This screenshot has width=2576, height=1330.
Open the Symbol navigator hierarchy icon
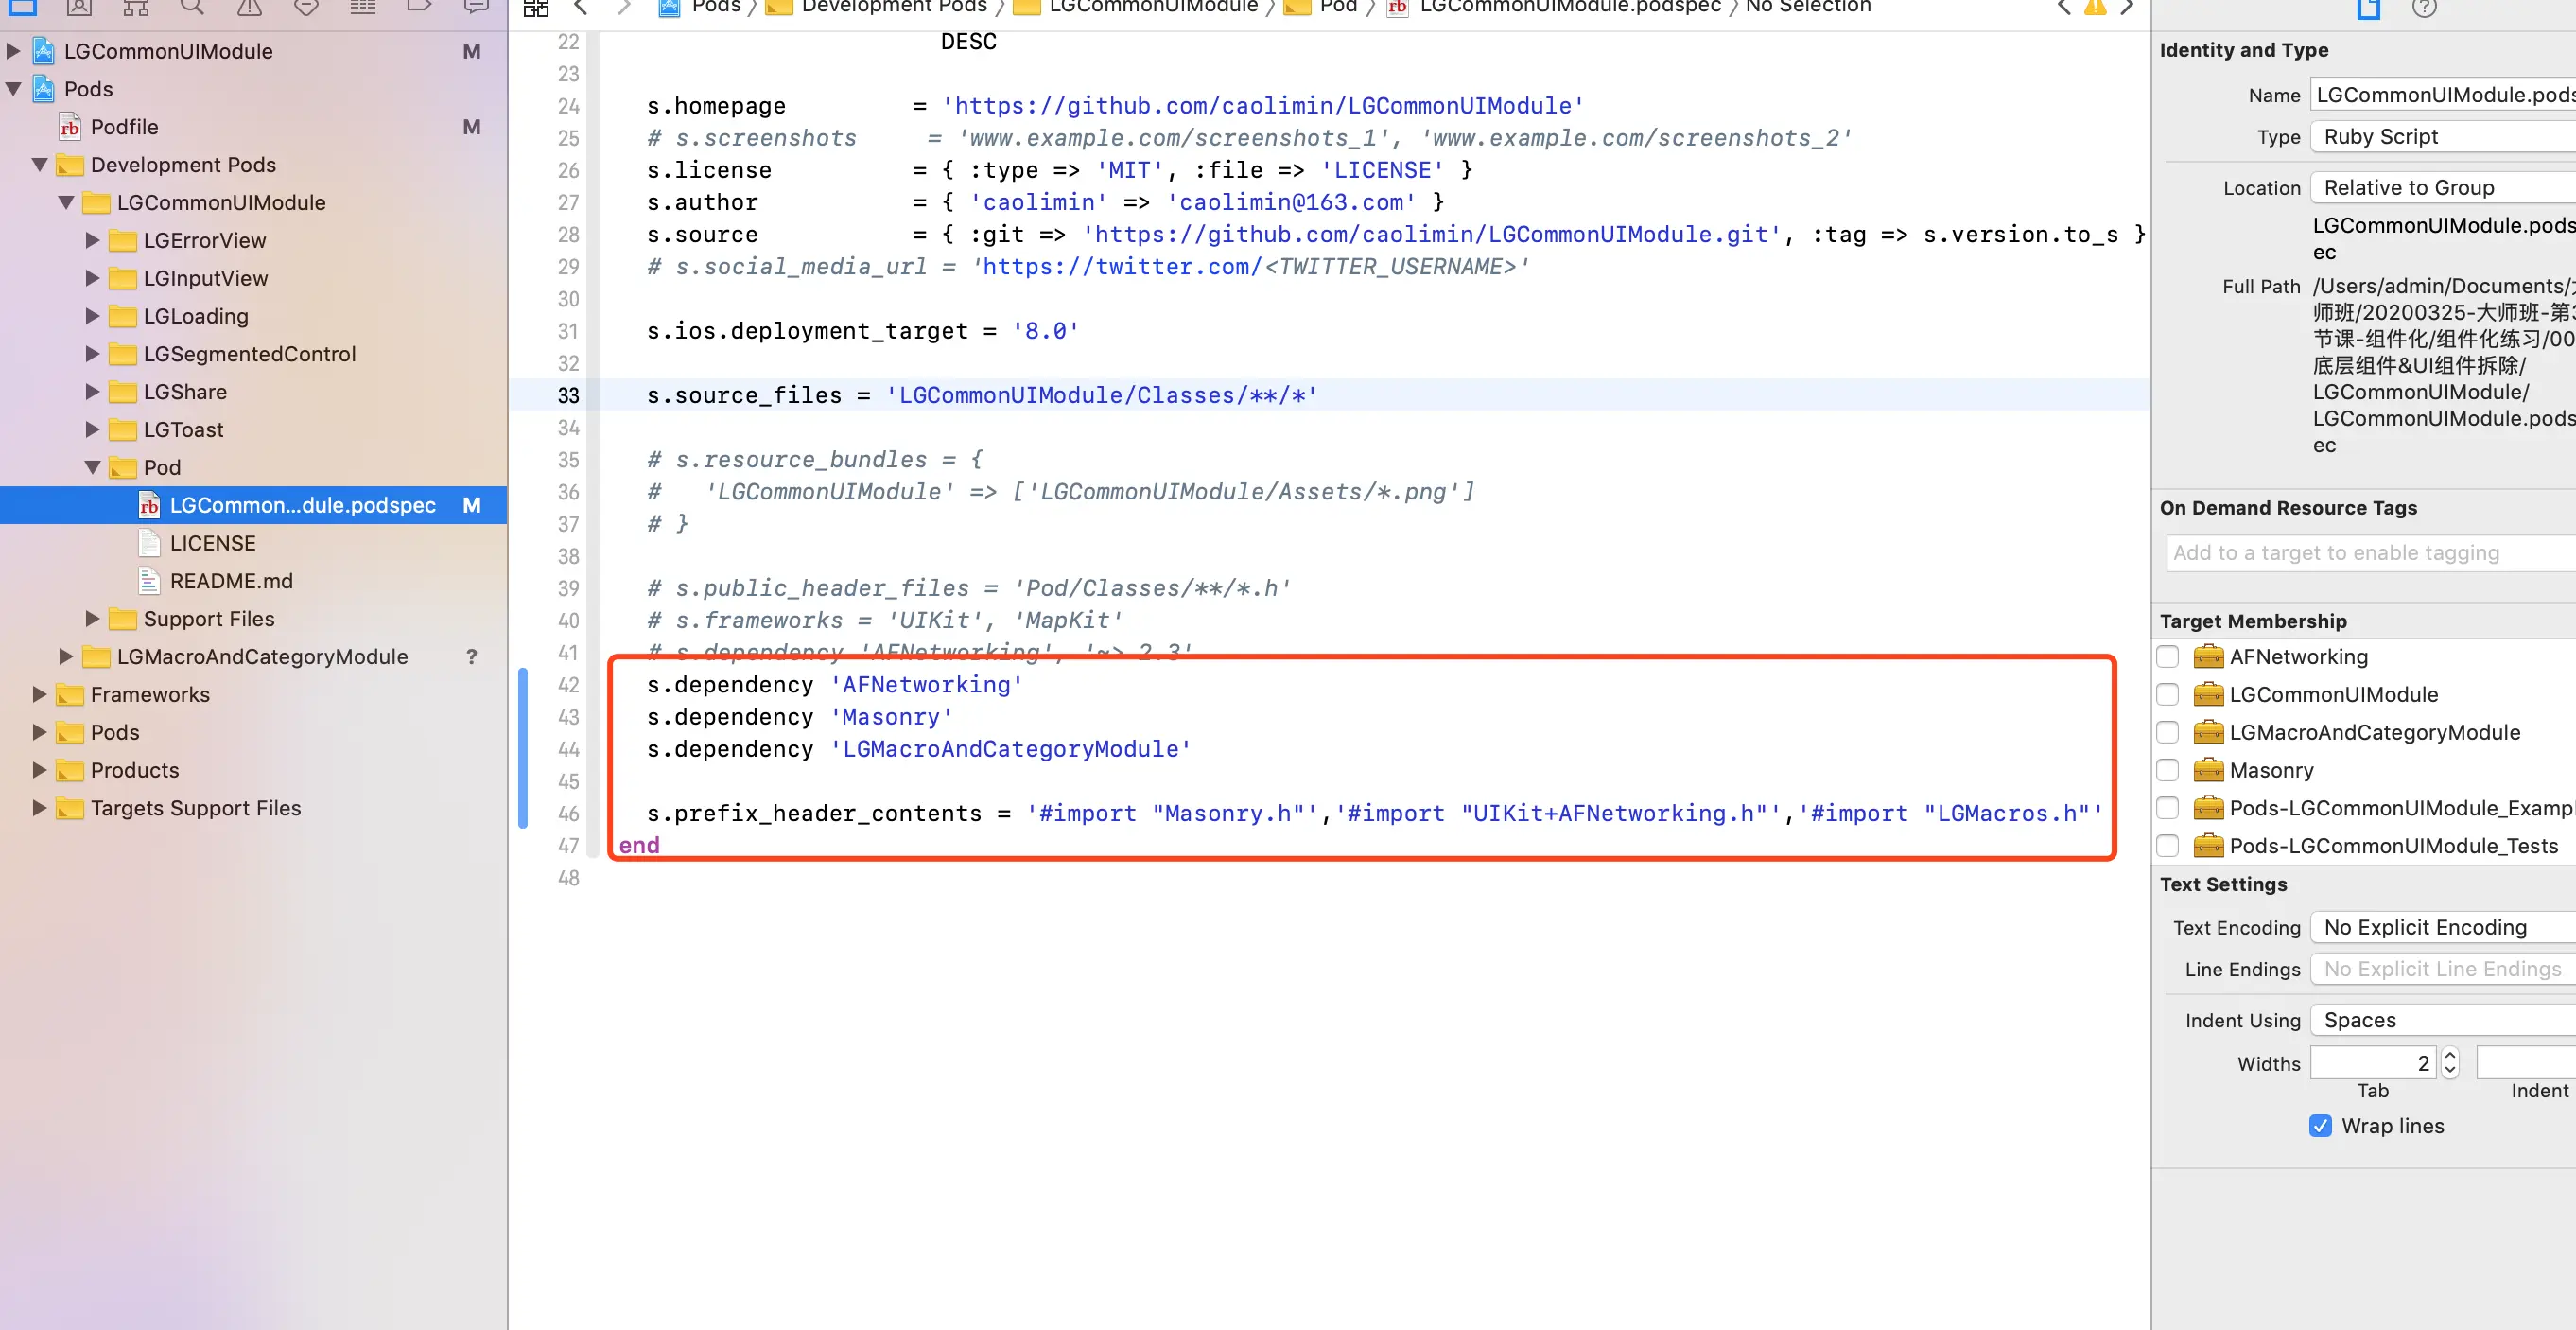point(136,7)
